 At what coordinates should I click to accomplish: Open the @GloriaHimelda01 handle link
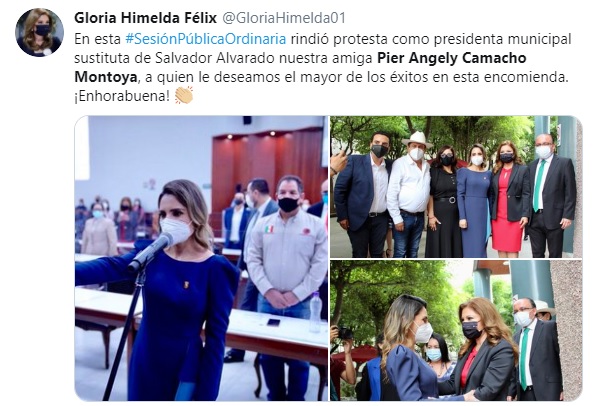coord(284,18)
